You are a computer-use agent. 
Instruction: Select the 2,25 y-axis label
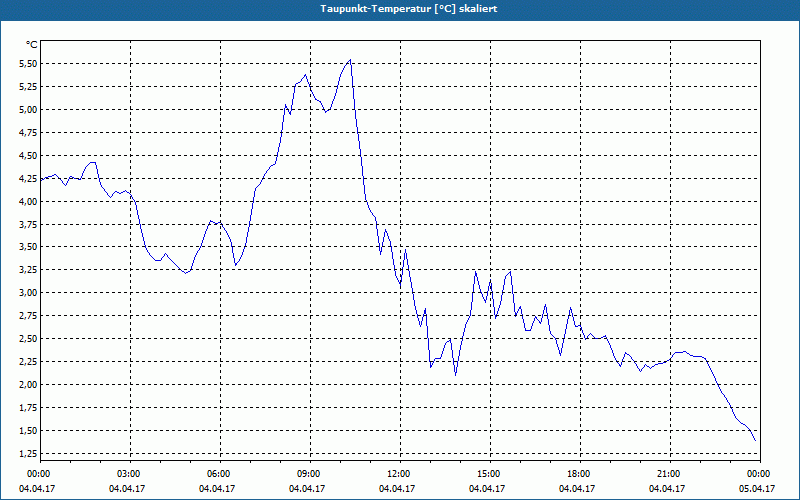click(x=28, y=362)
